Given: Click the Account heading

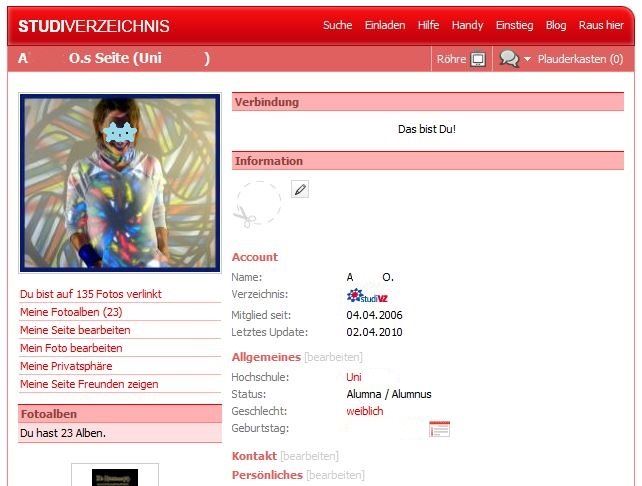Looking at the screenshot, I should pos(255,257).
